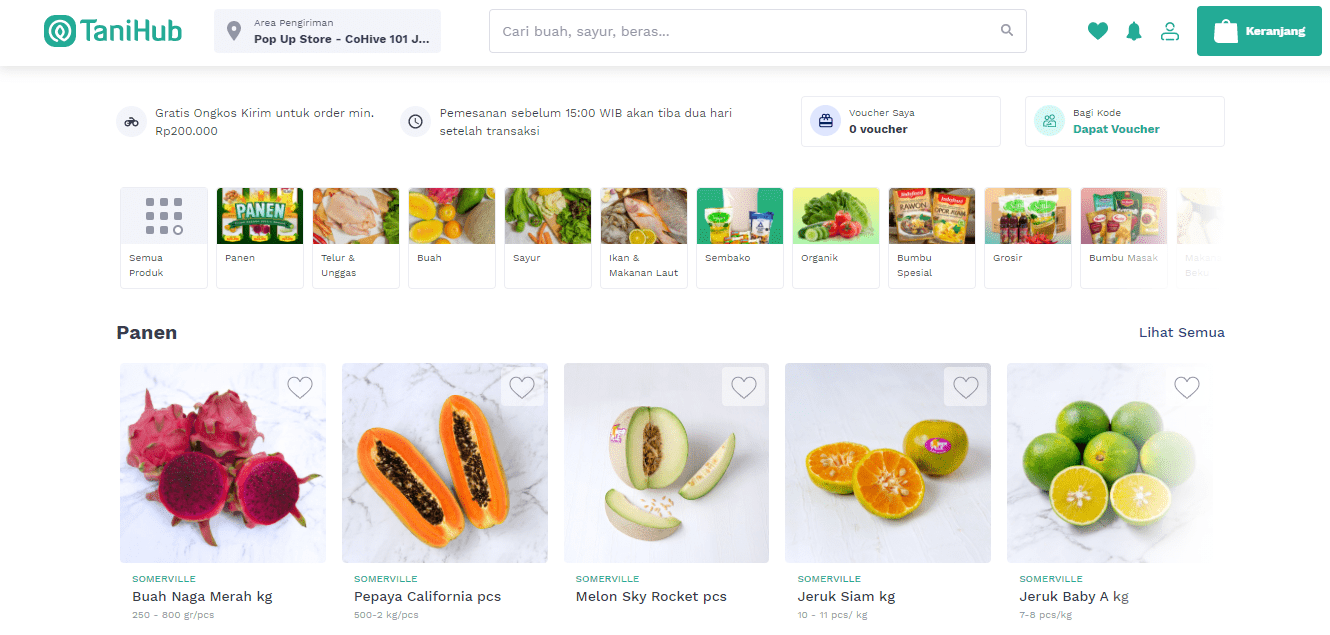Open the Keranjang cart button
1330x635 pixels.
[1259, 31]
